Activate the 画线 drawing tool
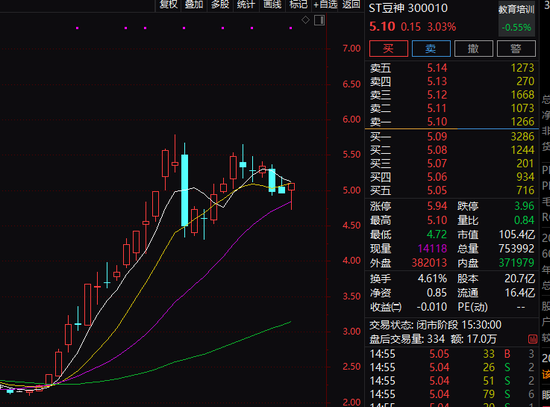This screenshot has height=407, width=550. click(273, 5)
